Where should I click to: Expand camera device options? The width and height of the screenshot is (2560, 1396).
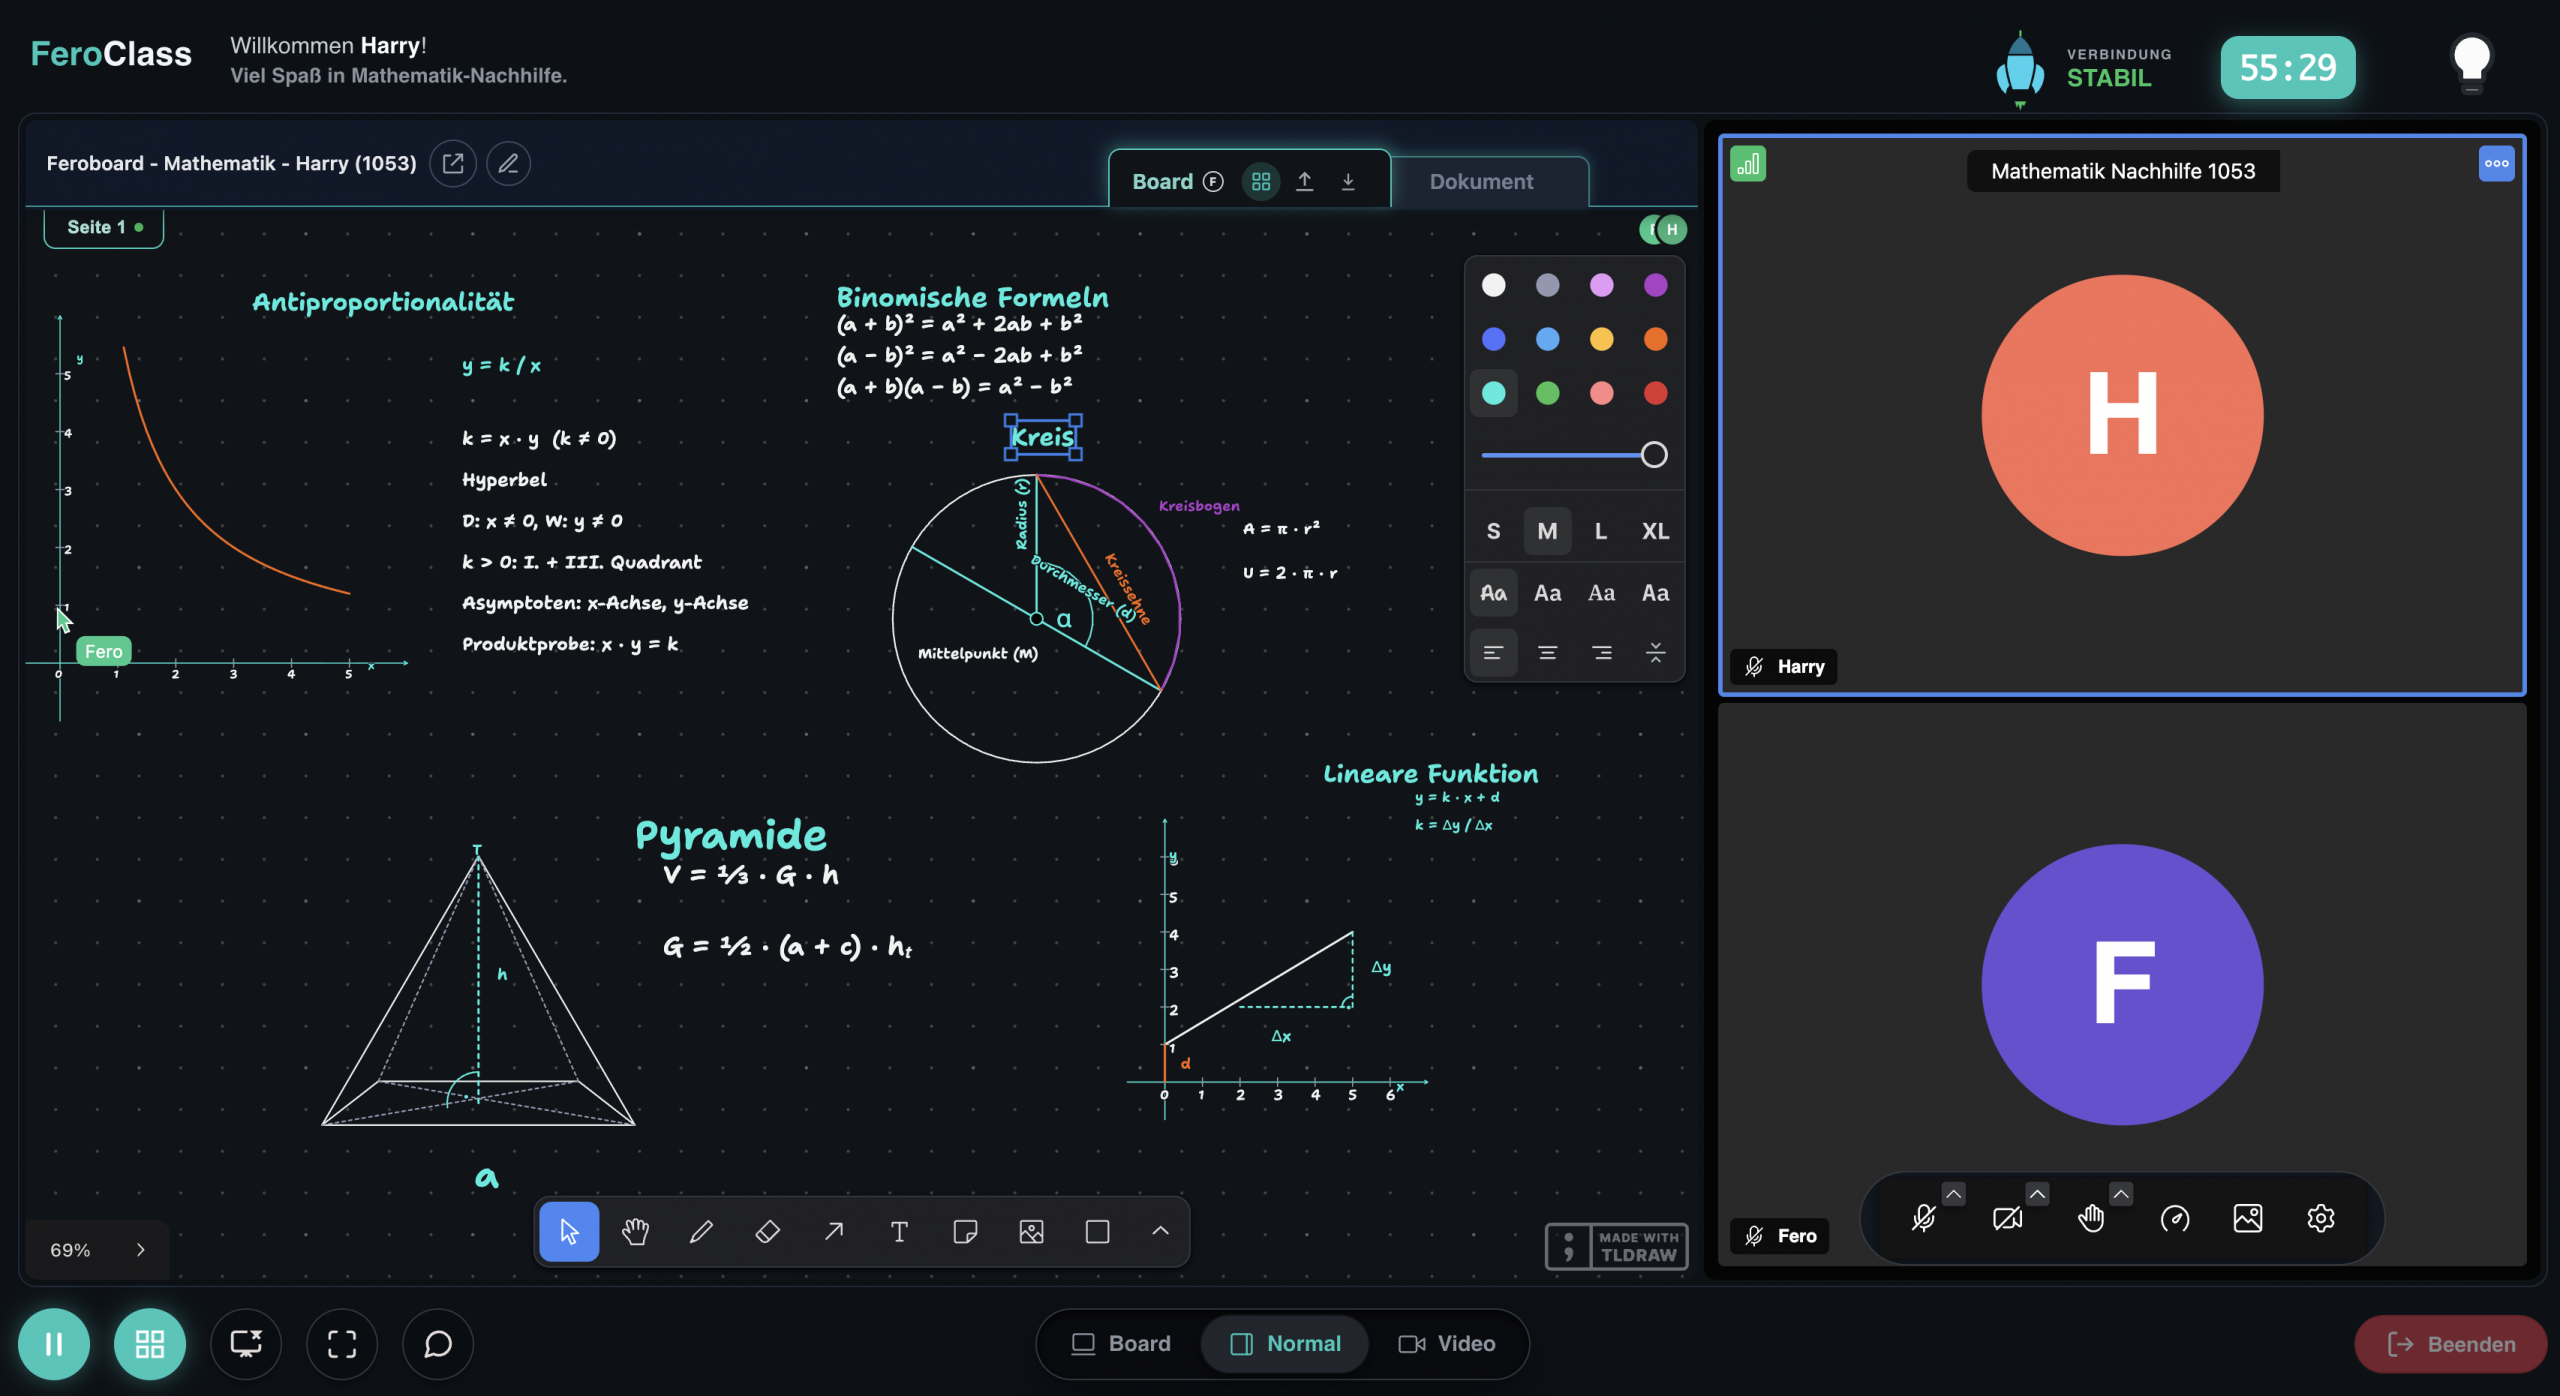[x=2038, y=1194]
